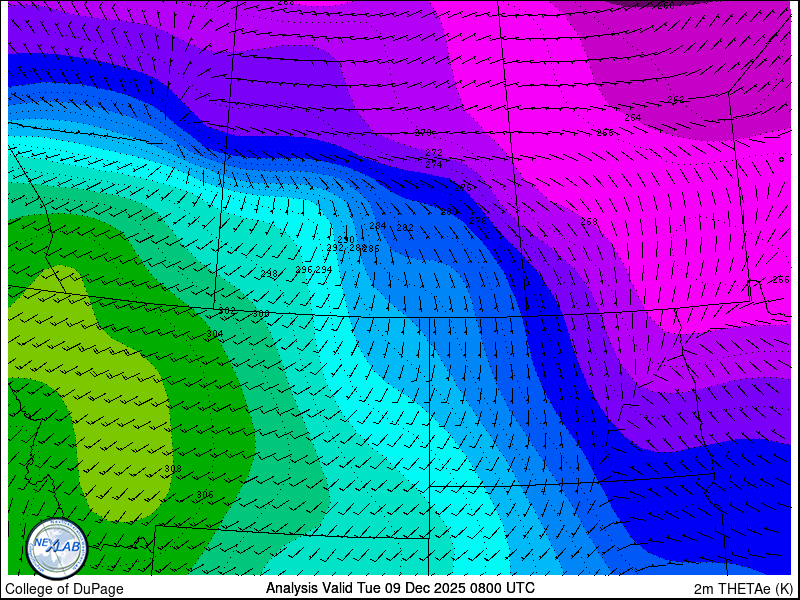Pick the 274 contour value
The width and height of the screenshot is (800, 600).
click(434, 164)
